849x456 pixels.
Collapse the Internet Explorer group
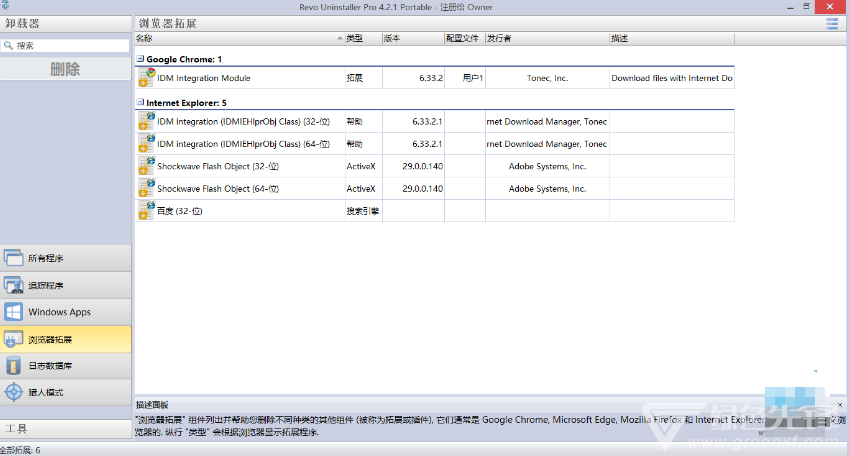point(140,102)
